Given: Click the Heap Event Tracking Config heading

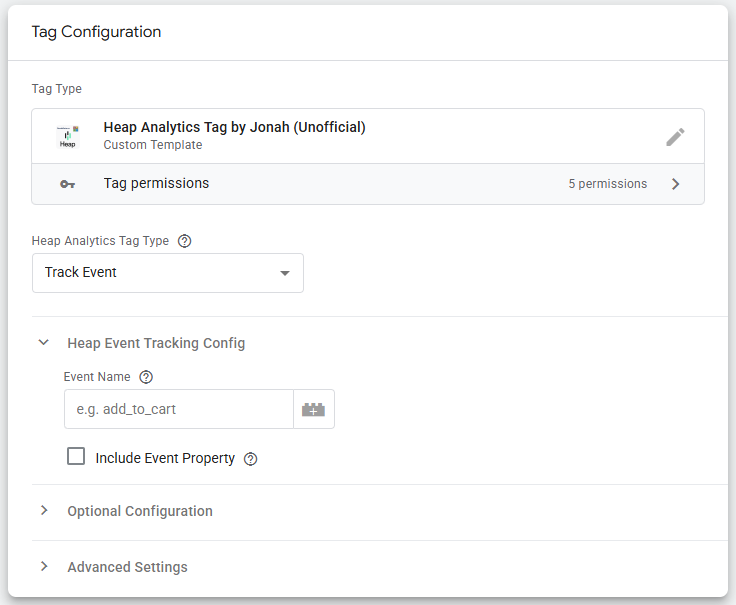Looking at the screenshot, I should [x=156, y=343].
